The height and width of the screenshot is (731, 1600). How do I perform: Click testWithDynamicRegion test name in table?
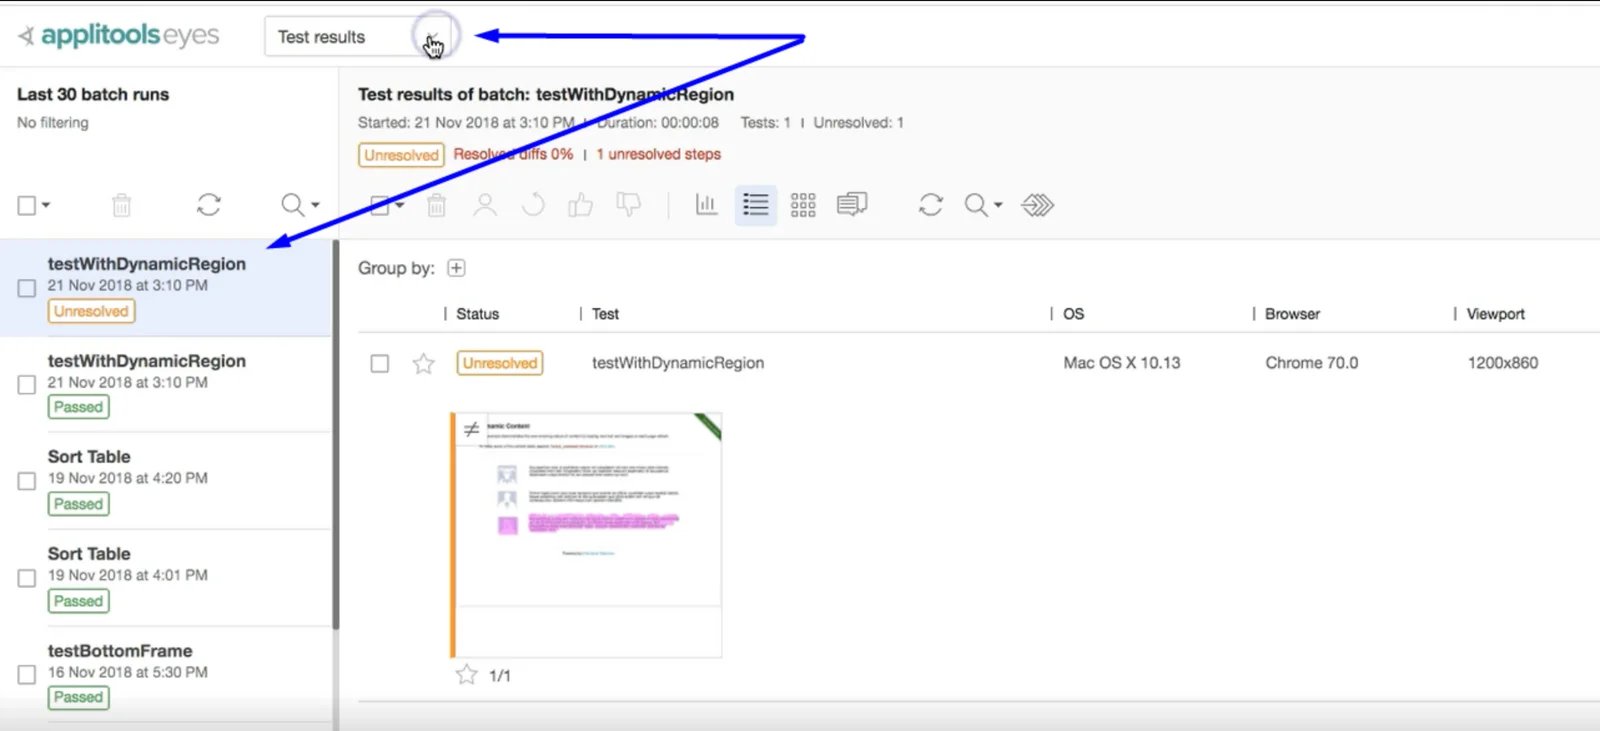[x=678, y=363]
